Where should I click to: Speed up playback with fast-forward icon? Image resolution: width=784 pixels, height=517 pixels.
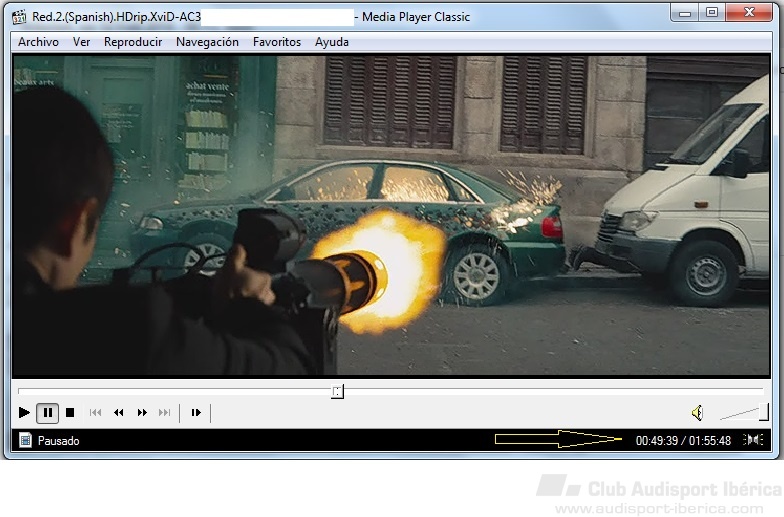point(142,412)
